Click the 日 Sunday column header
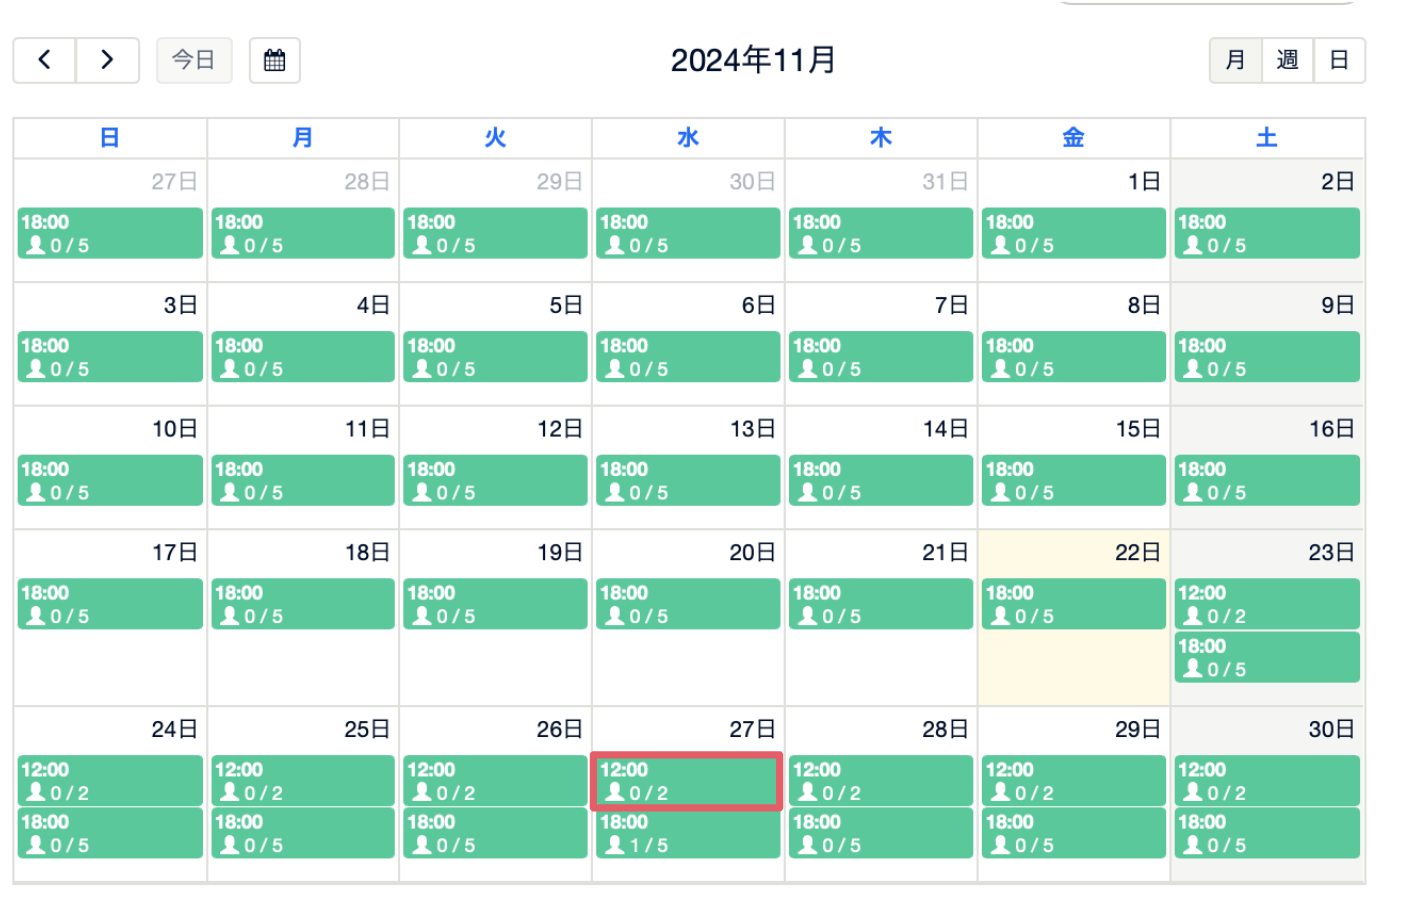The image size is (1404, 910). tap(110, 138)
